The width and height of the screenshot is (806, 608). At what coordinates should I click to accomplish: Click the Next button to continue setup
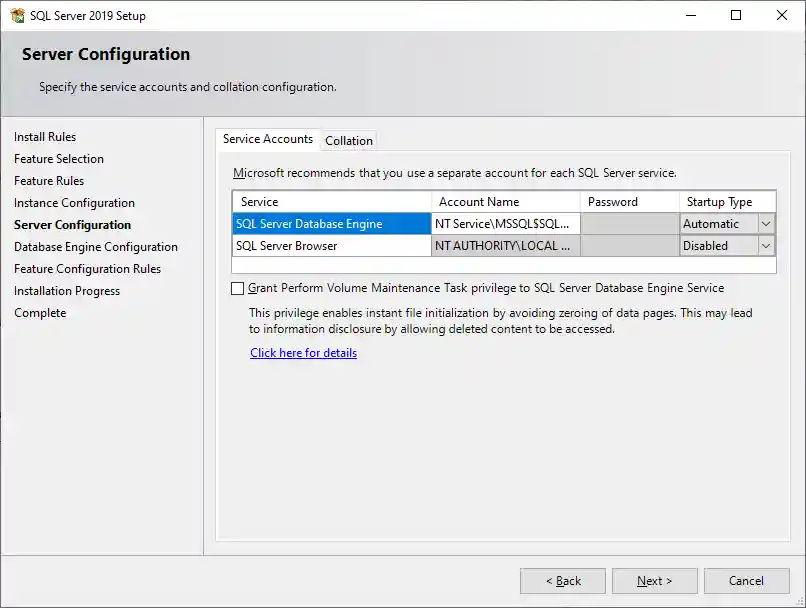pos(654,580)
